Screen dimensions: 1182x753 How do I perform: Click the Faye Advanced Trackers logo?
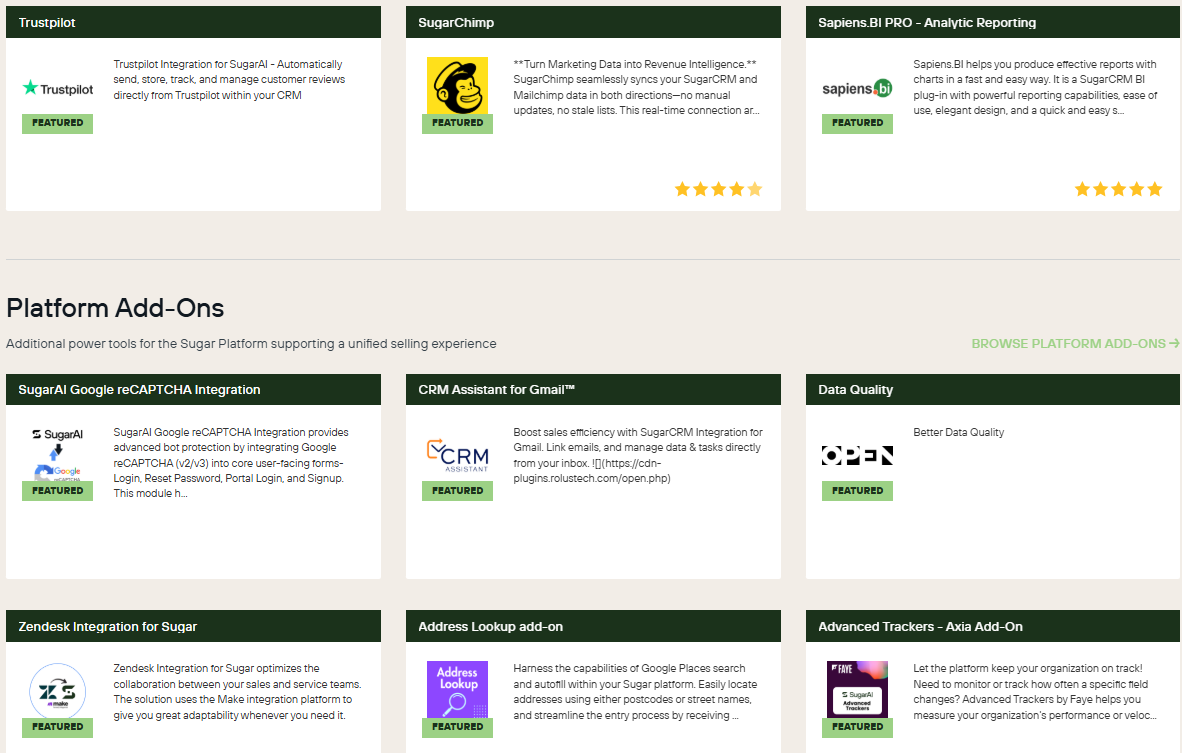tap(857, 689)
